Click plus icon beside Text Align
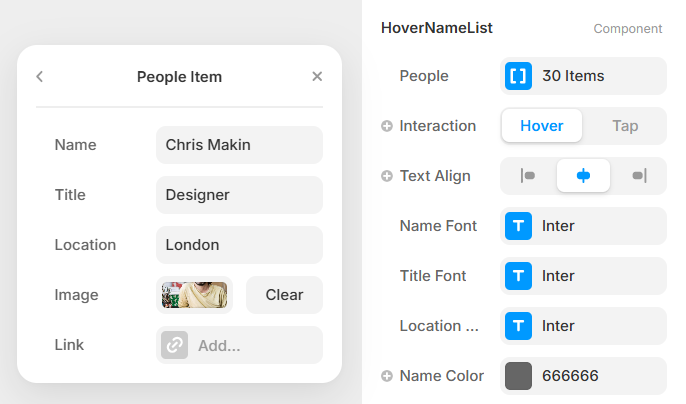Screen dimensions: 686x404 tap(387, 176)
